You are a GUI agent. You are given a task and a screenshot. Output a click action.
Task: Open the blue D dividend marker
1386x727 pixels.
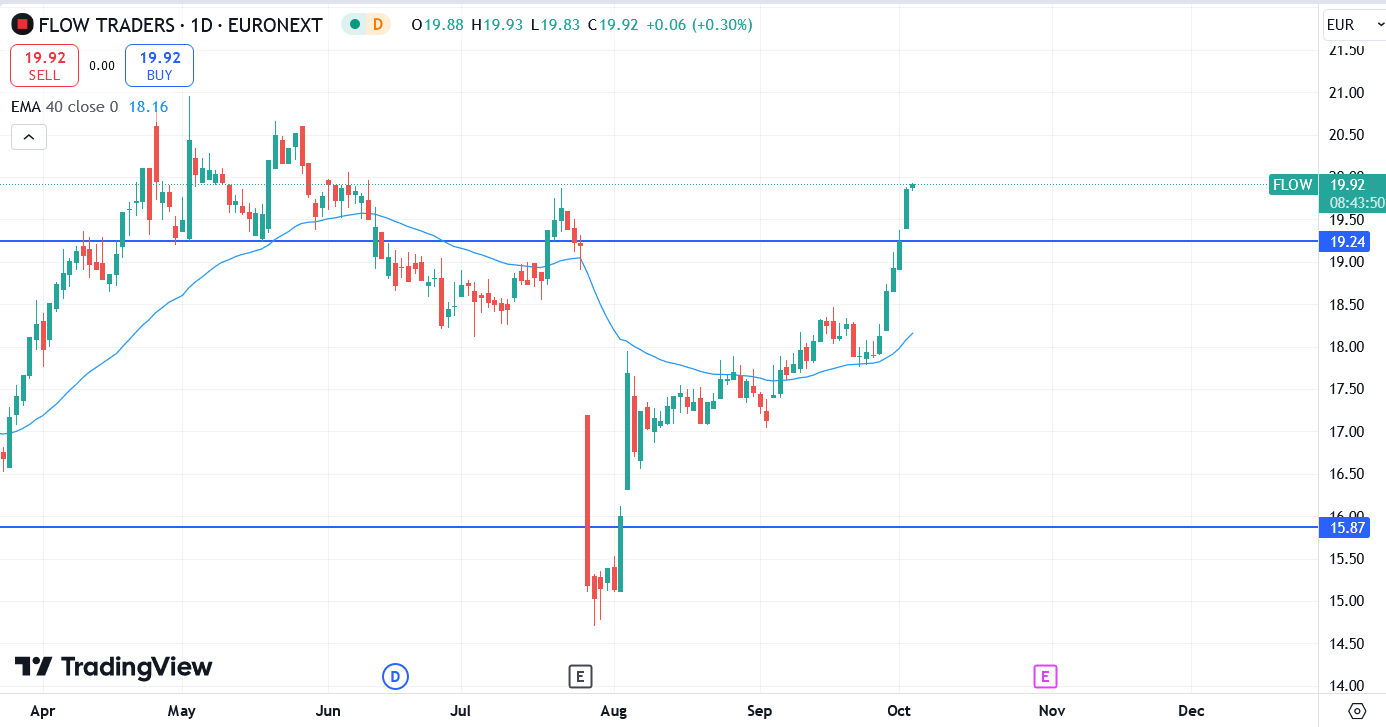[x=395, y=677]
